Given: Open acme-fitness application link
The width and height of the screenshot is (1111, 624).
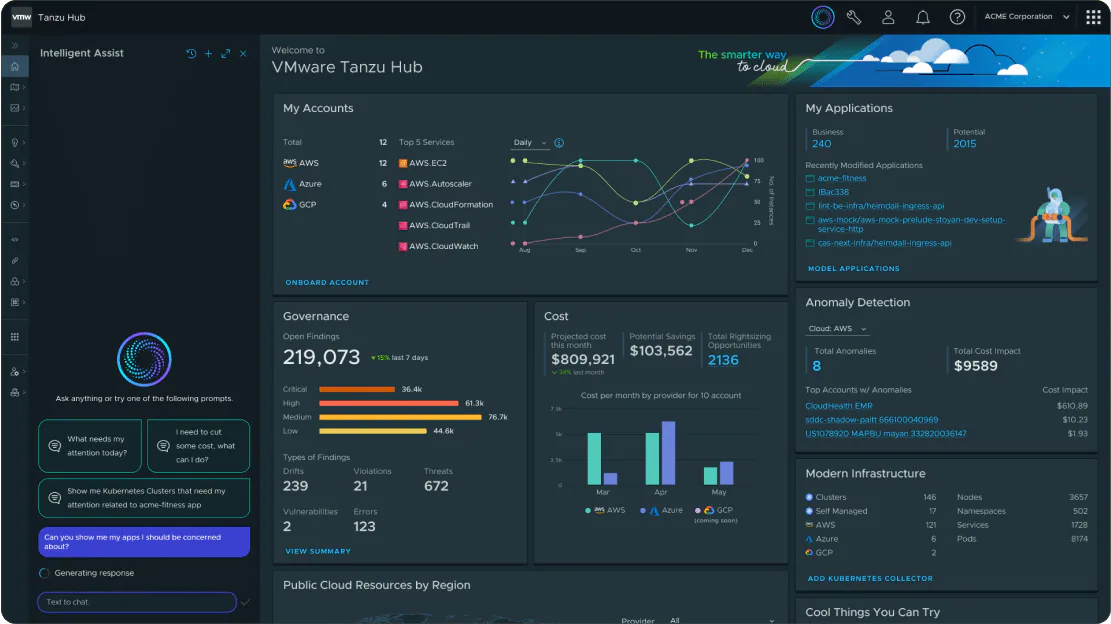Looking at the screenshot, I should [x=842, y=178].
